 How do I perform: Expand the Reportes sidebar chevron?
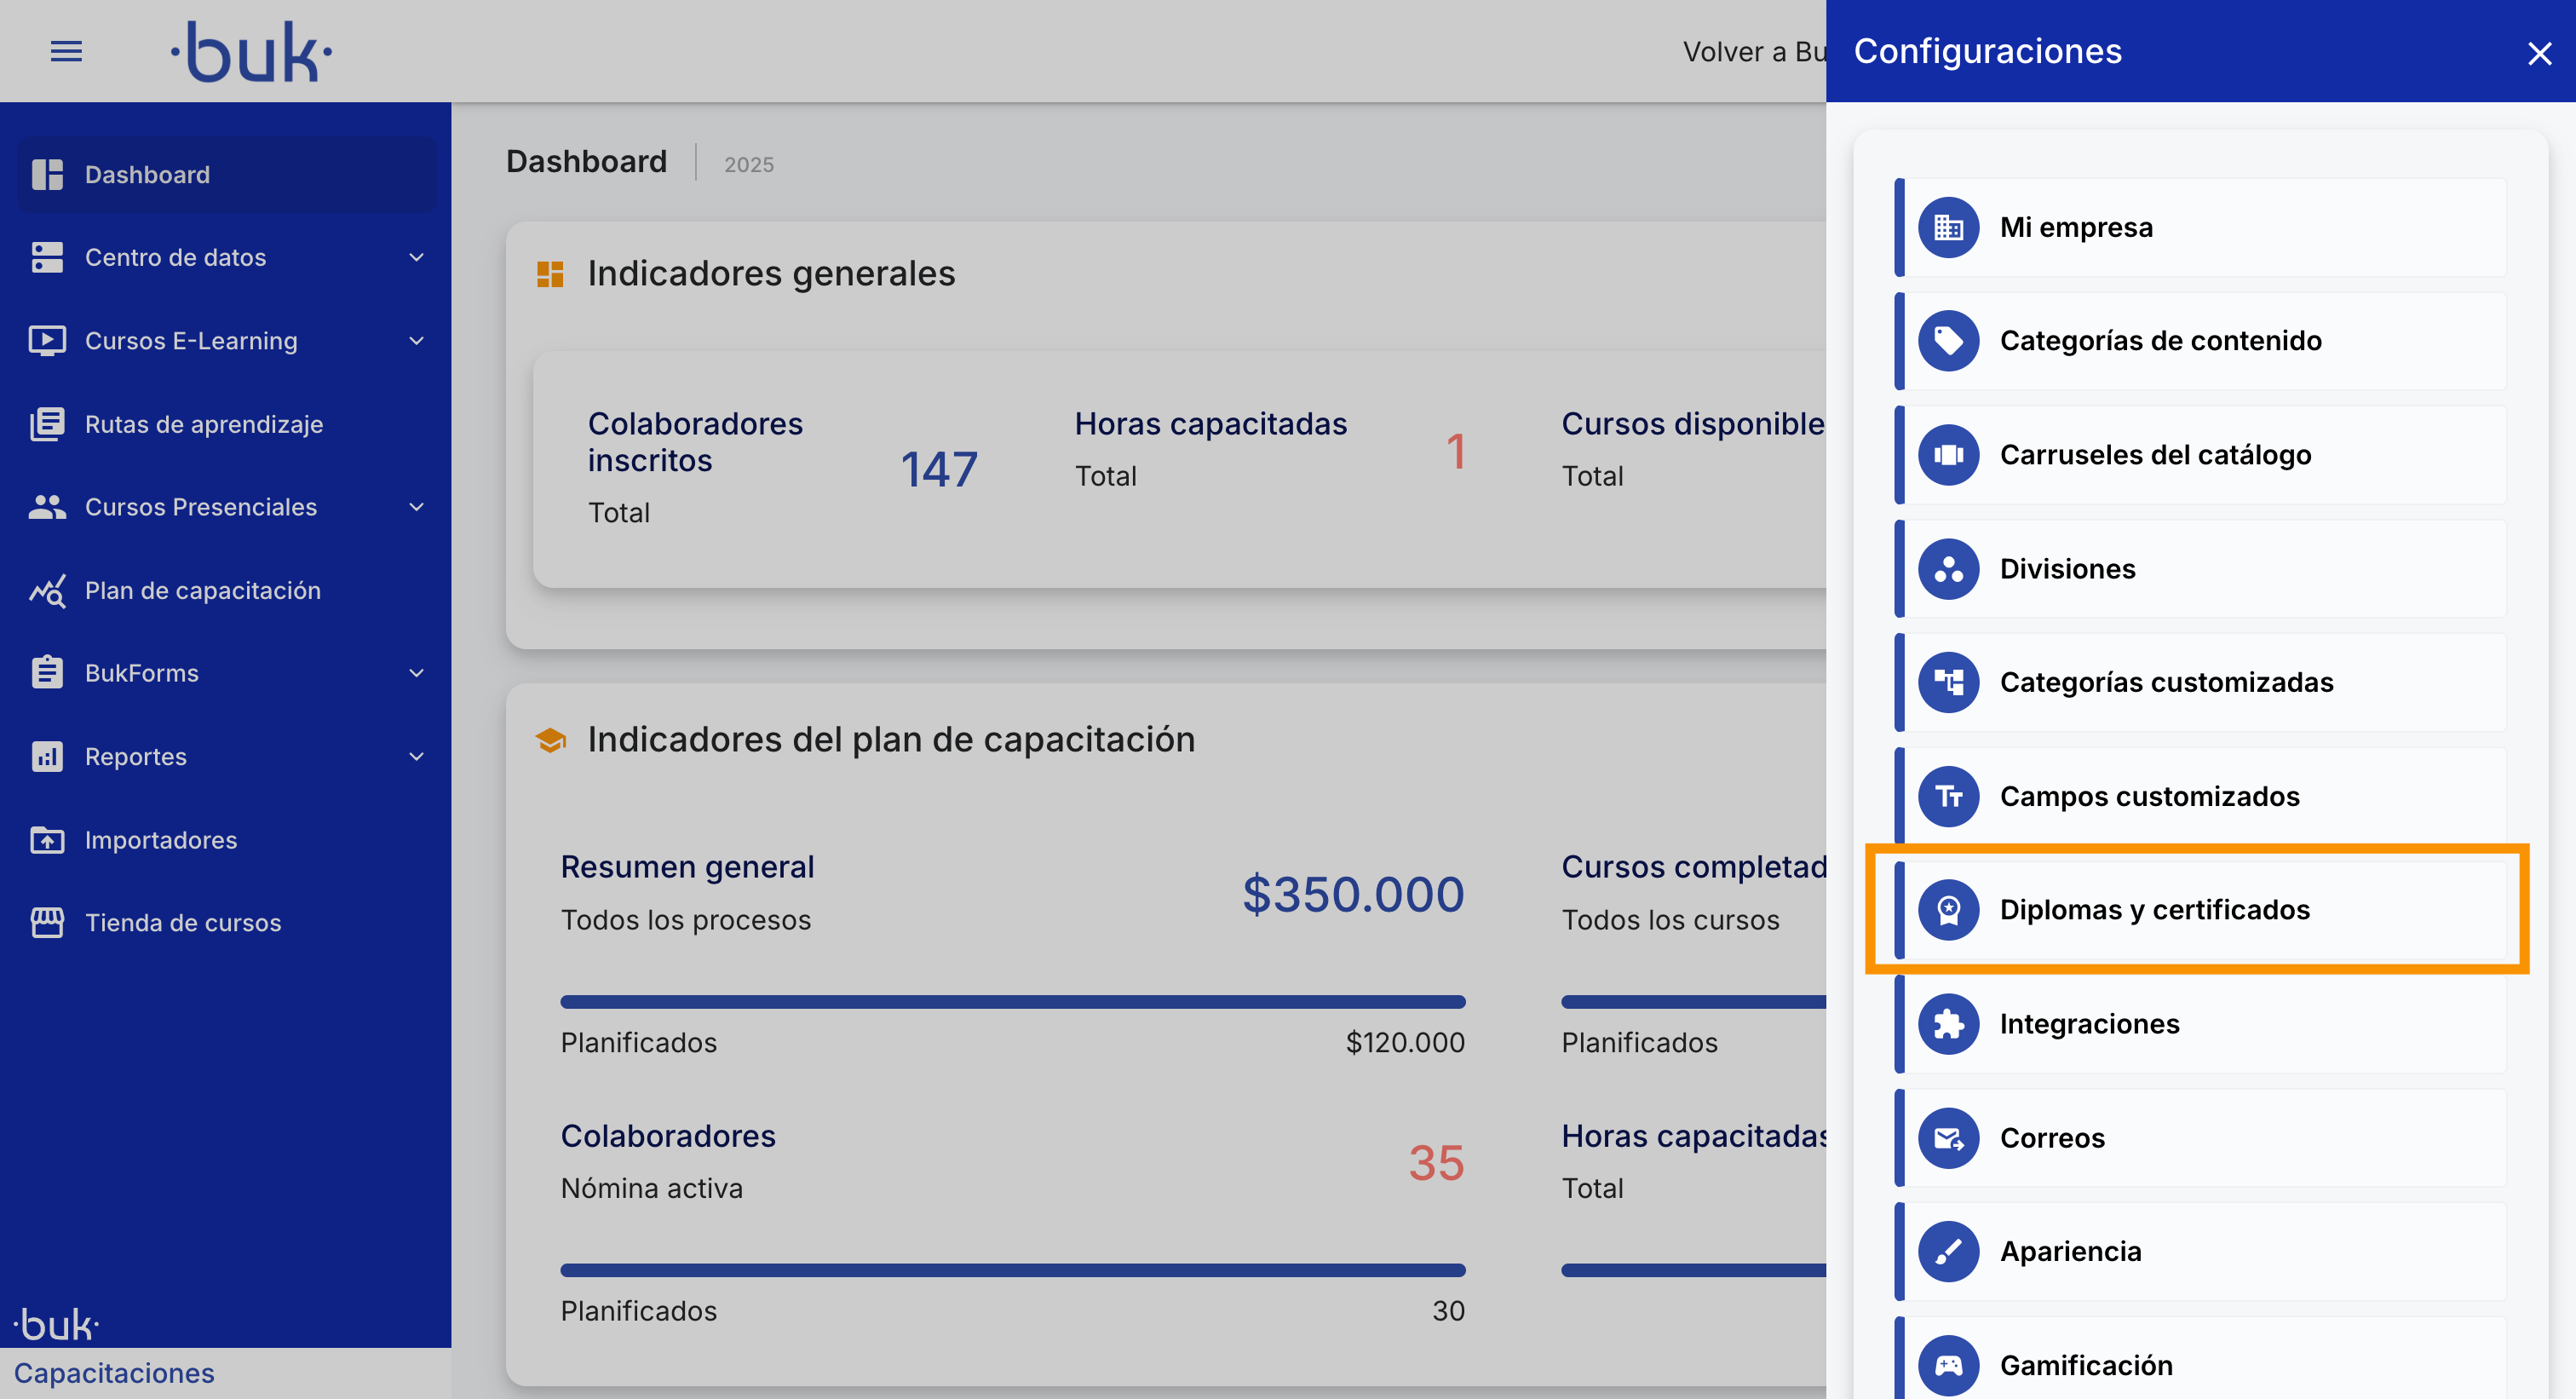pyautogui.click(x=416, y=757)
